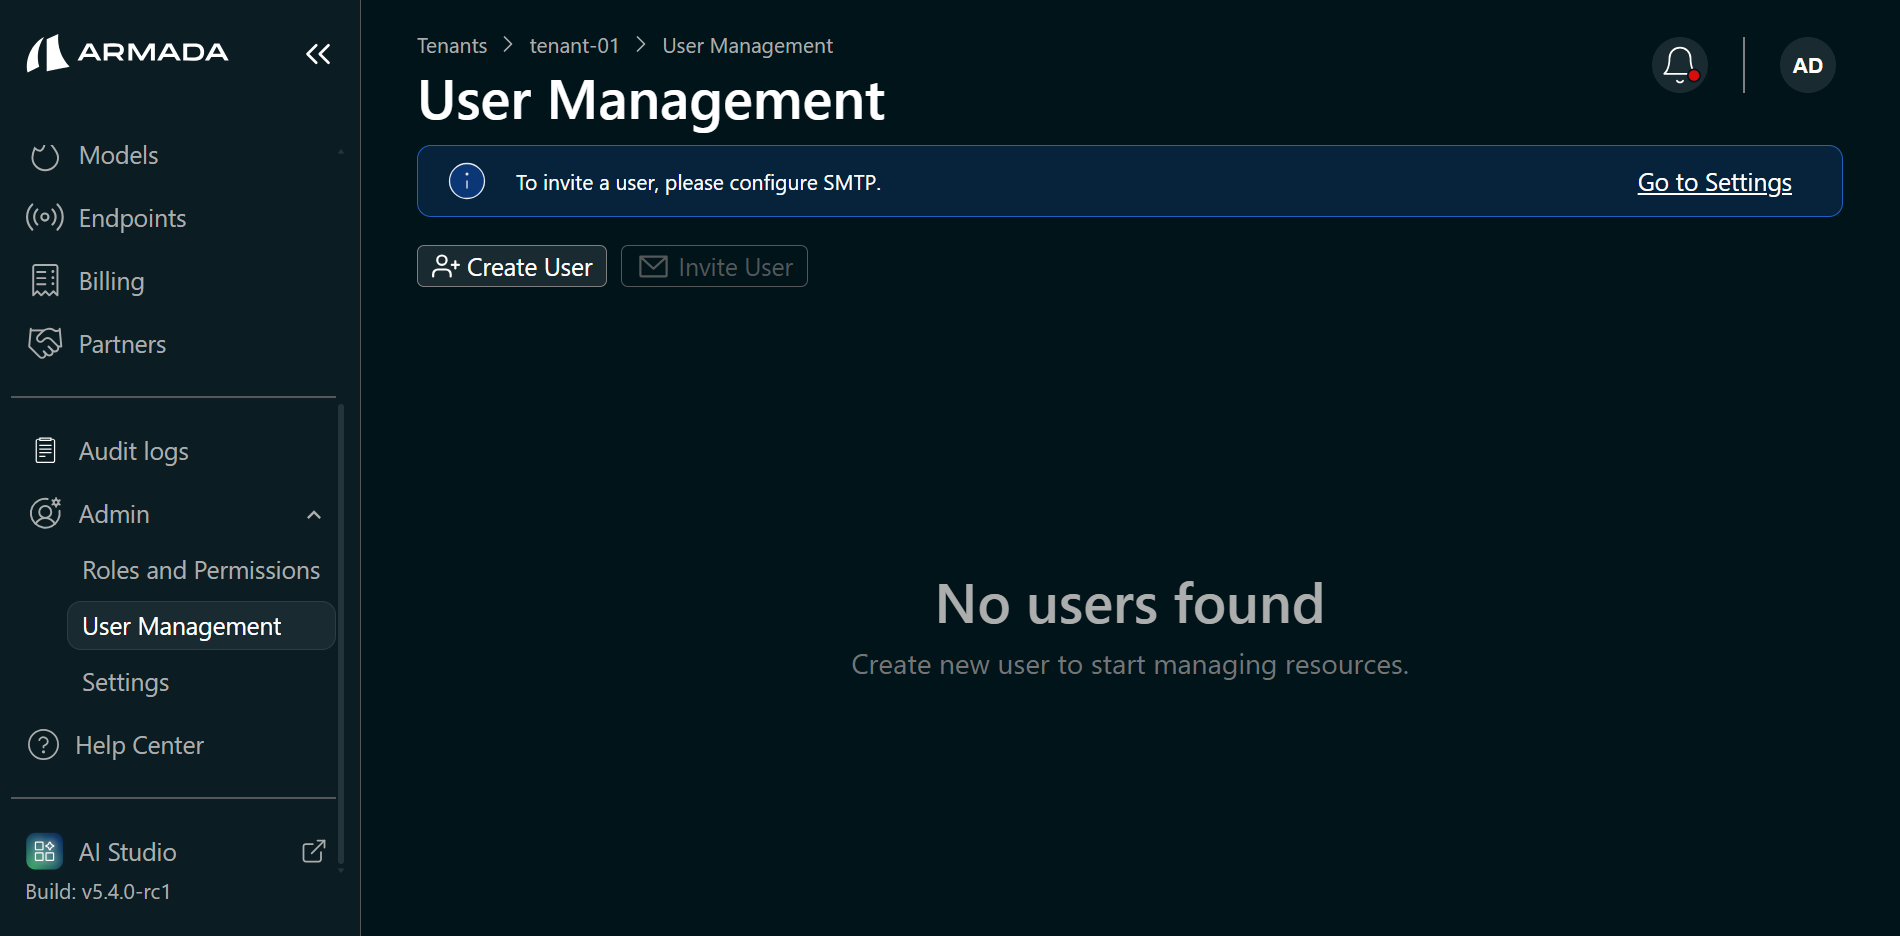Open notifications bell icon
Viewport: 1900px width, 936px height.
(x=1679, y=65)
